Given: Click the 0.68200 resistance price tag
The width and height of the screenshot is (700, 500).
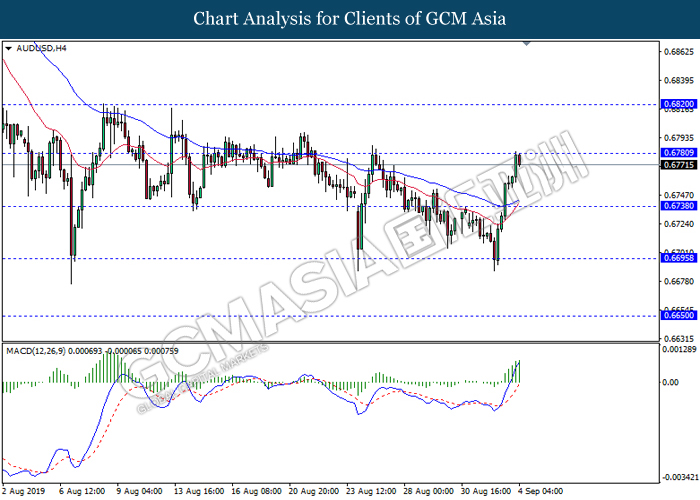Looking at the screenshot, I should [678, 104].
